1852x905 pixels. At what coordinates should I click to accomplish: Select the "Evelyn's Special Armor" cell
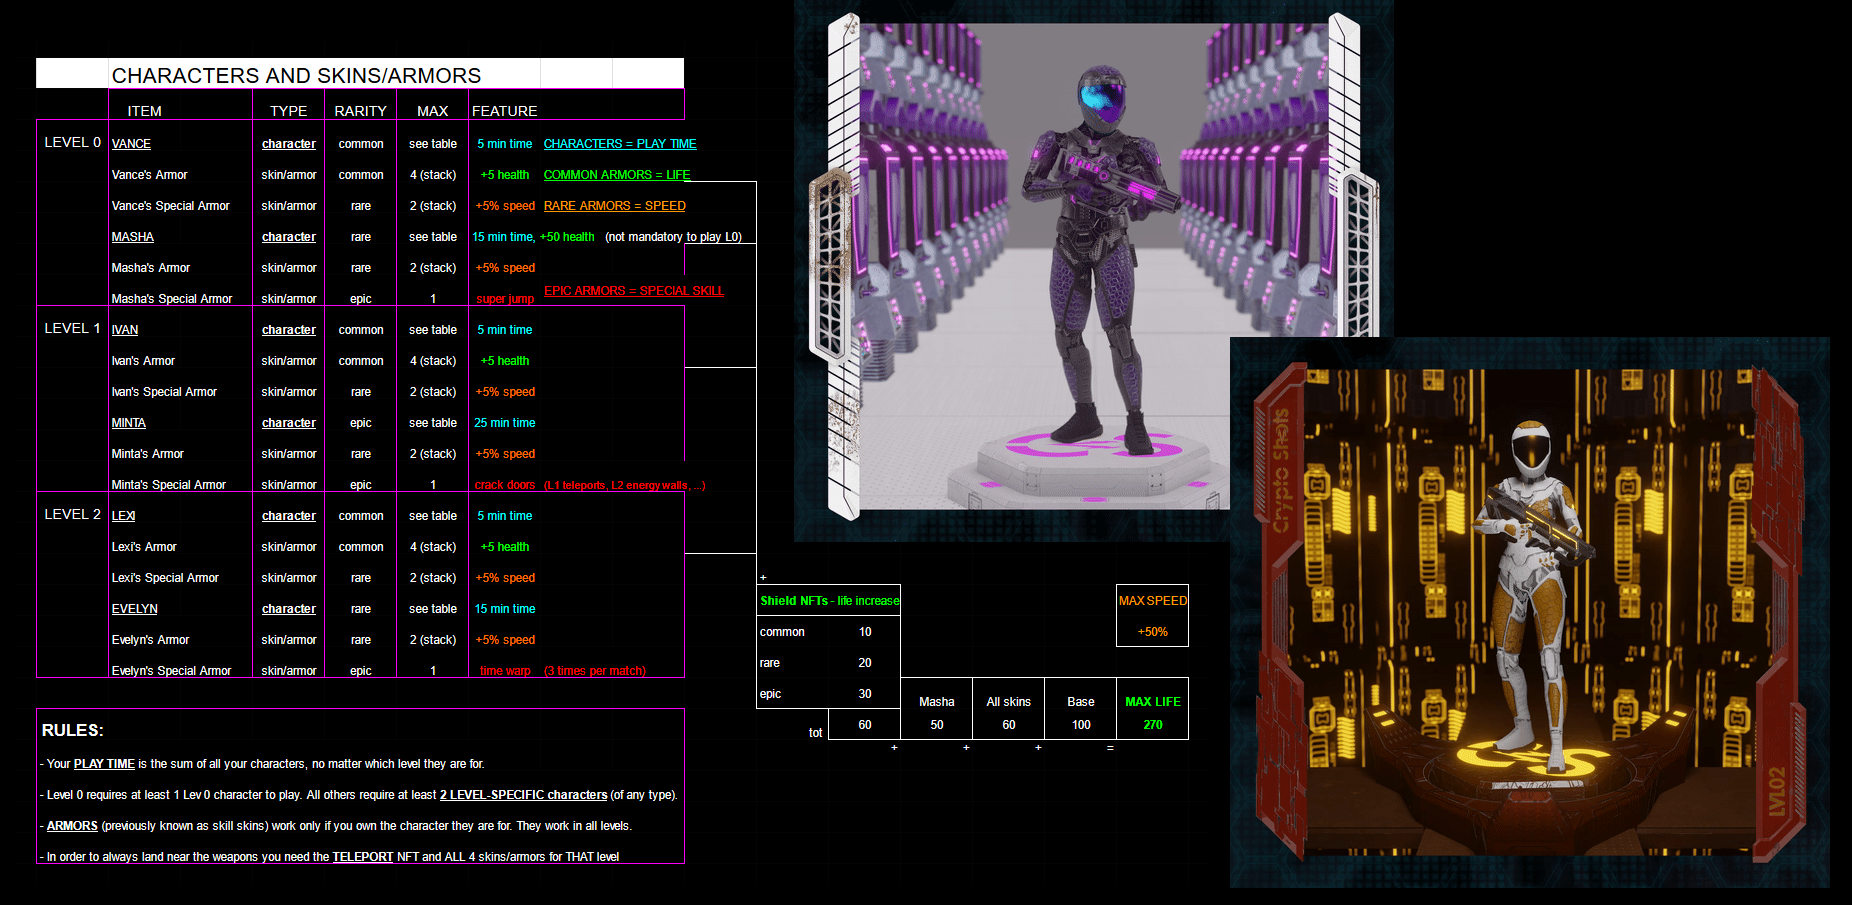[172, 671]
